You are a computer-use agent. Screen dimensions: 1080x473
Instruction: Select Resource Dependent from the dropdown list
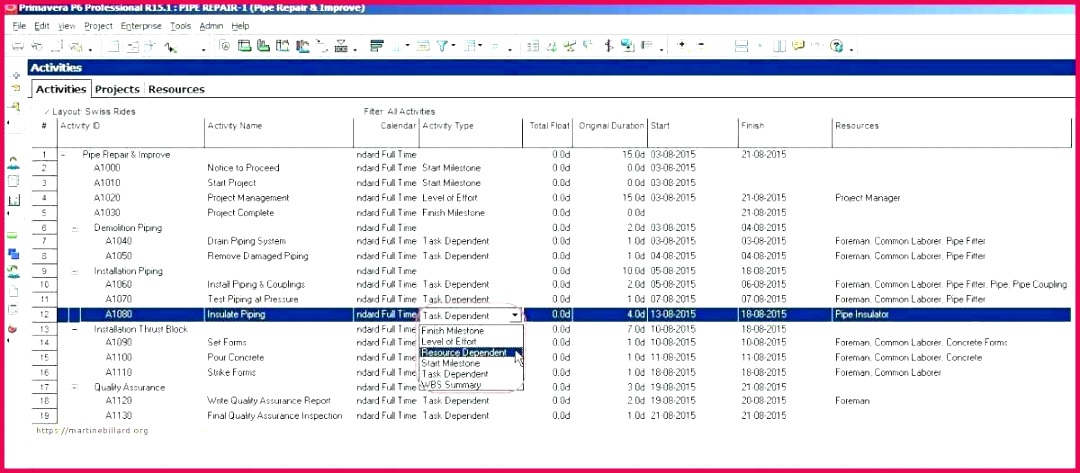pyautogui.click(x=464, y=352)
